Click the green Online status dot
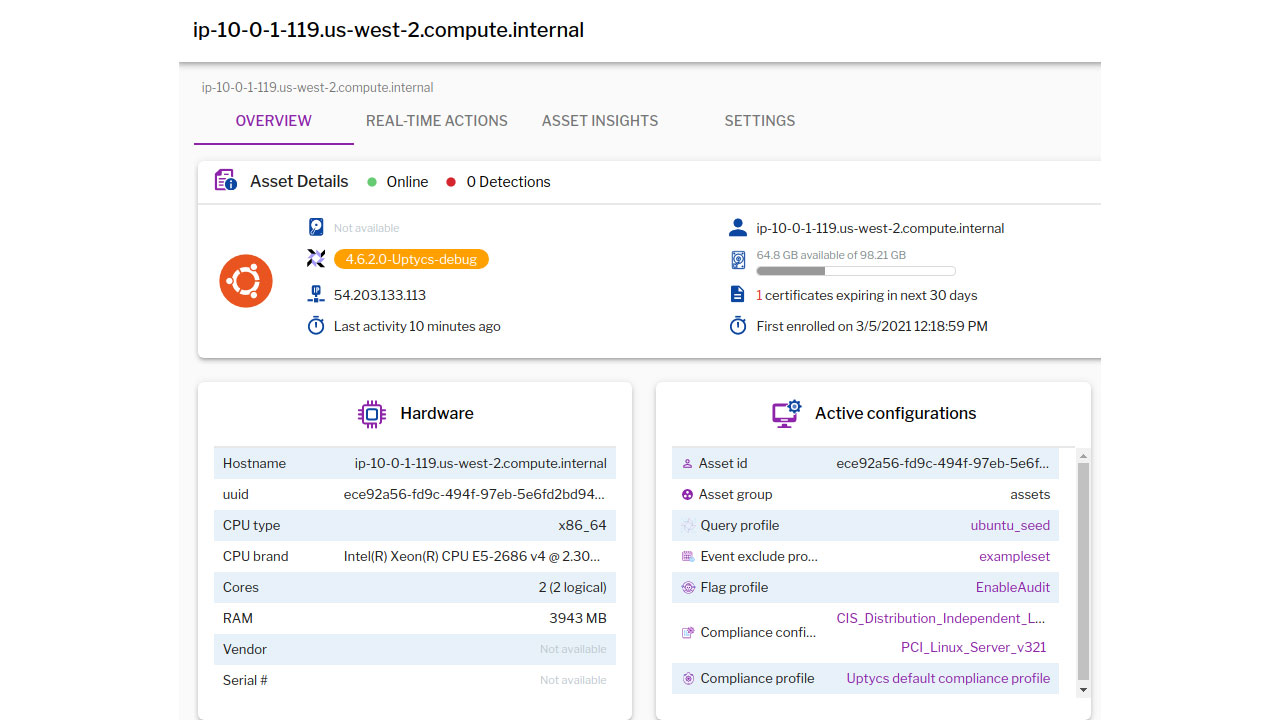Viewport: 1280px width, 720px height. coord(372,182)
